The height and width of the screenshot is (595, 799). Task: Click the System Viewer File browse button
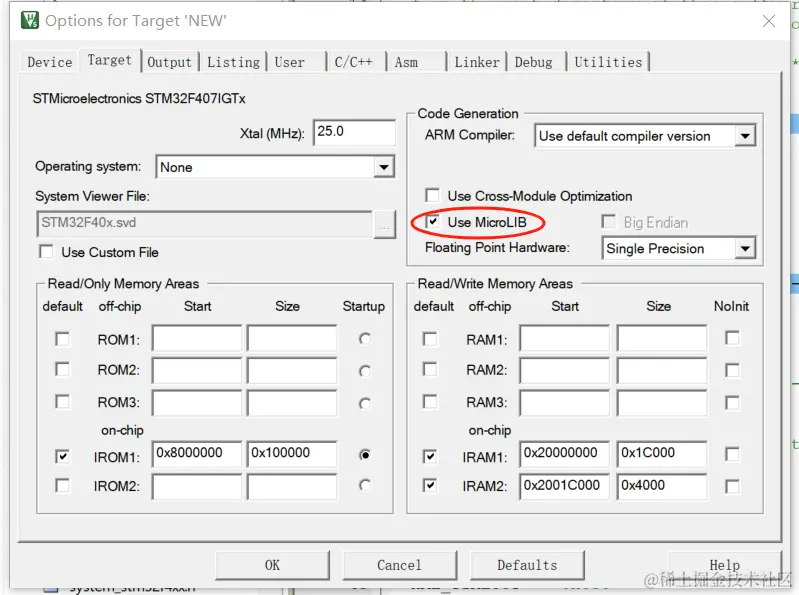tap(384, 224)
